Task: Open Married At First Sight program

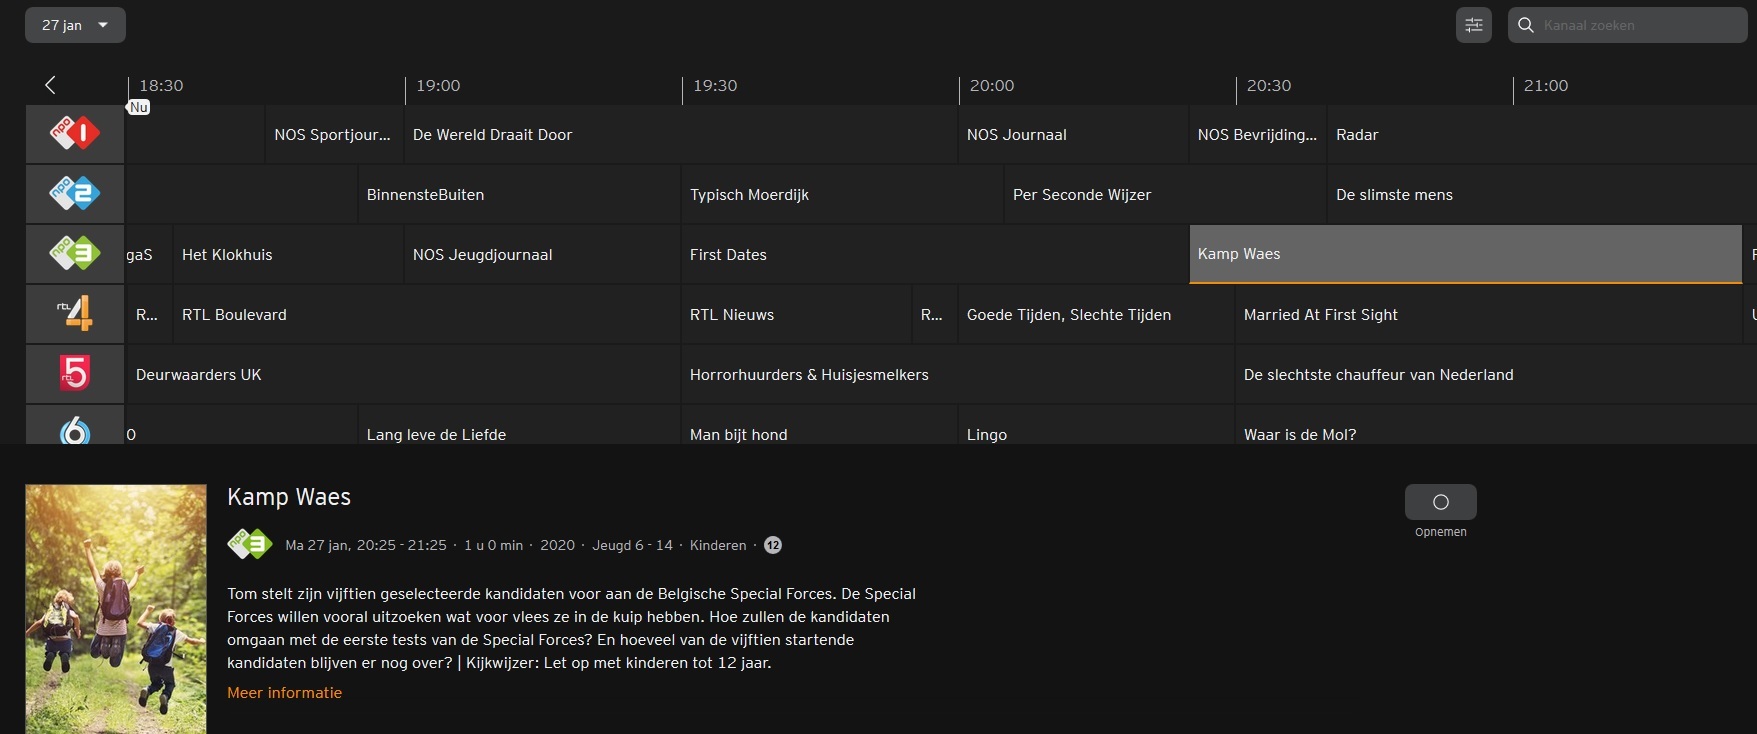Action: (1489, 314)
